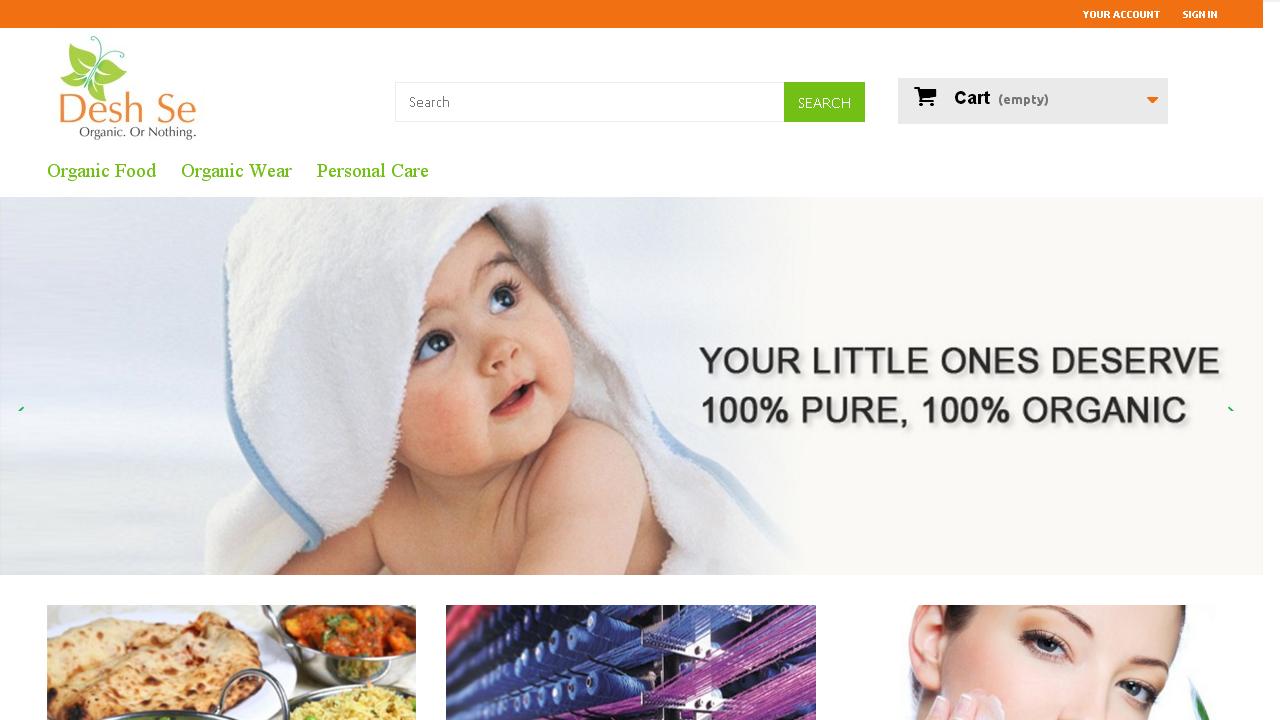The width and height of the screenshot is (1280, 720).
Task: Focus the Search text field
Action: 590,102
